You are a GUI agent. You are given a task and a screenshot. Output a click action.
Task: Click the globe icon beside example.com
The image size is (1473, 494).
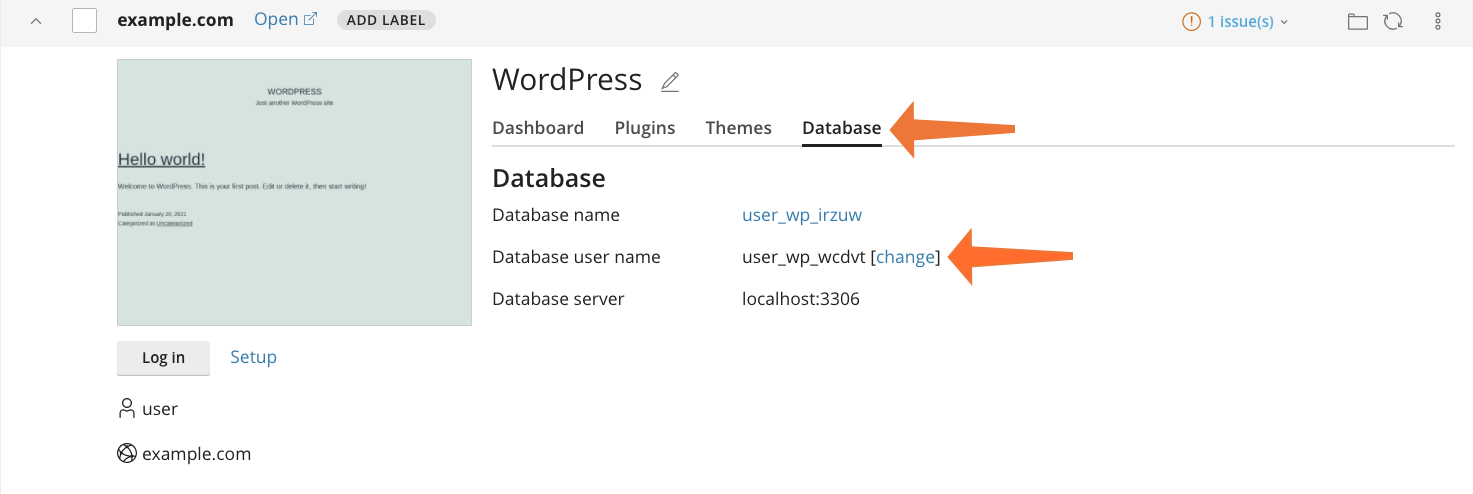[x=126, y=454]
